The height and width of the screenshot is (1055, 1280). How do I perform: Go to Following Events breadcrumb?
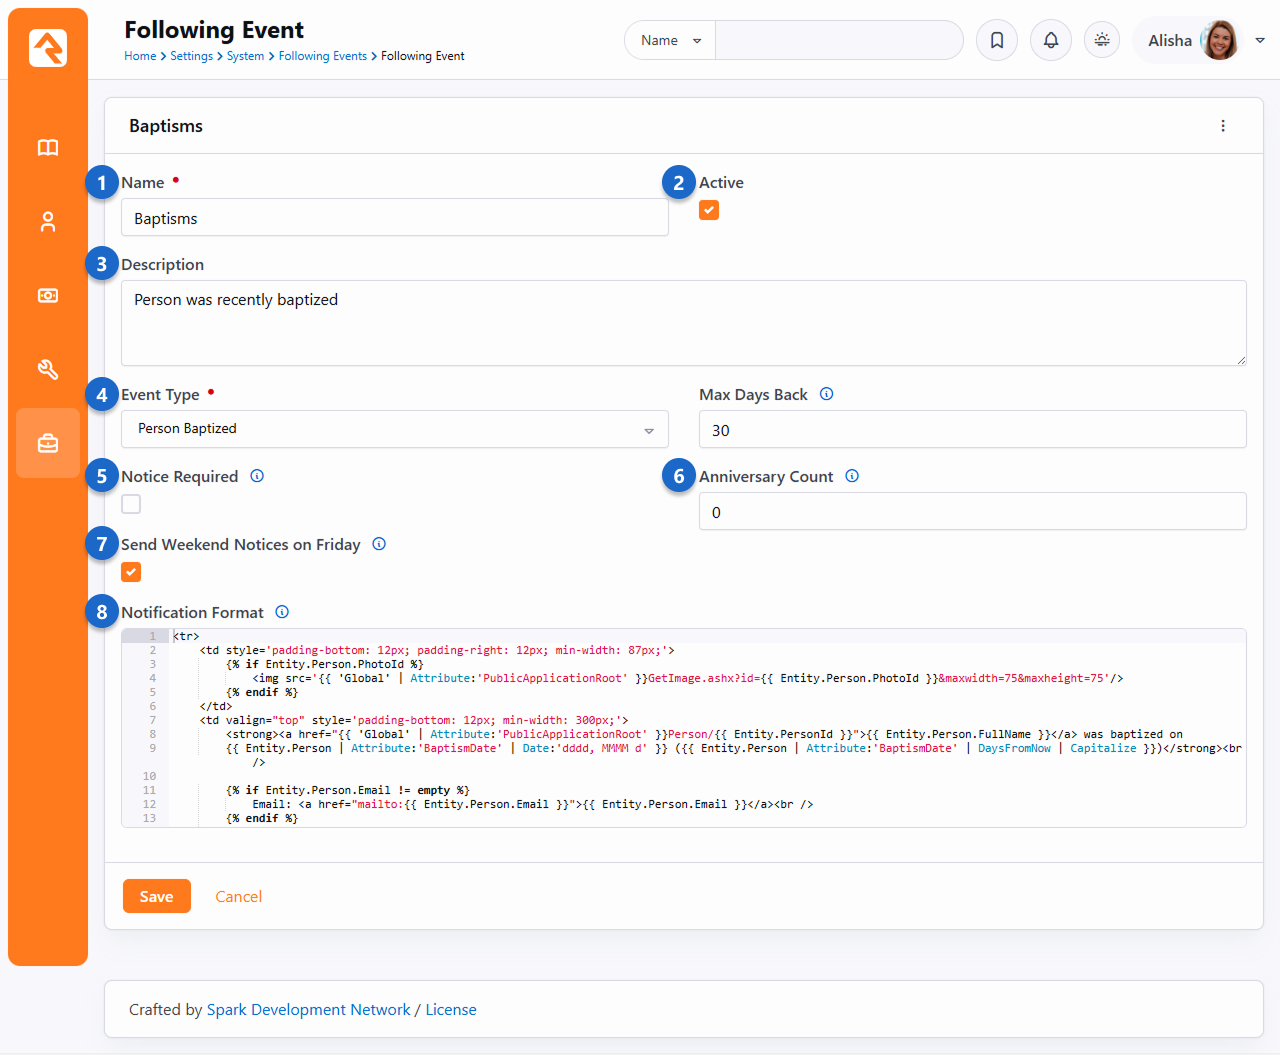pyautogui.click(x=322, y=56)
